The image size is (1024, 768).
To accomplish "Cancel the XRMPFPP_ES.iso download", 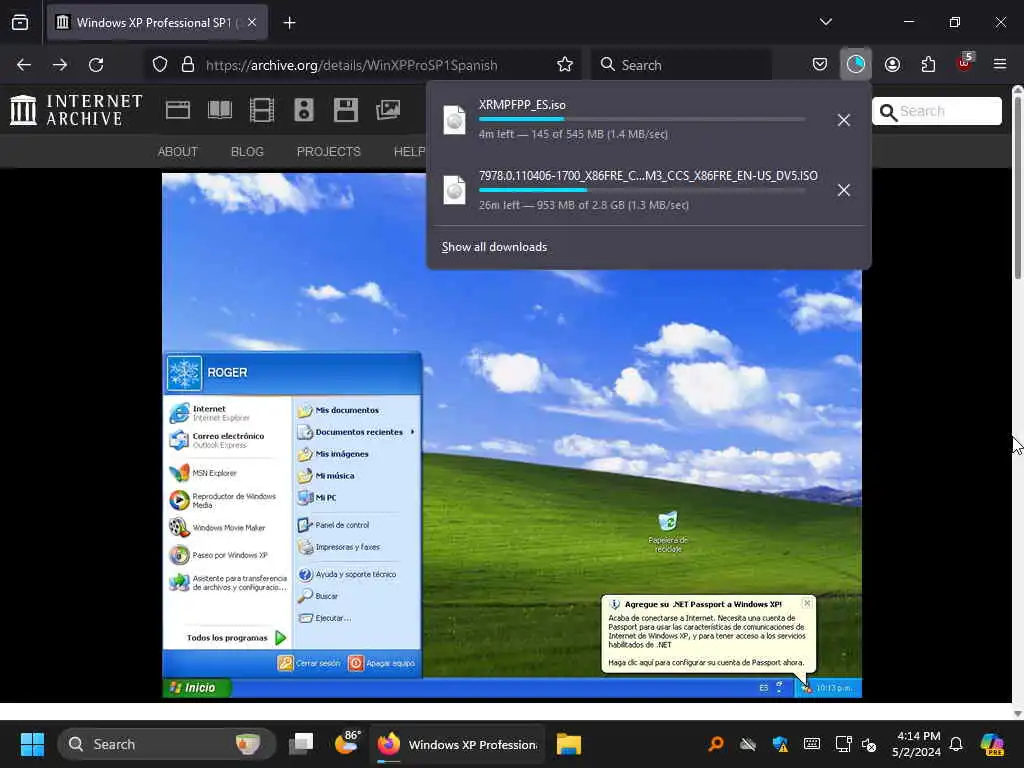I will [x=844, y=120].
